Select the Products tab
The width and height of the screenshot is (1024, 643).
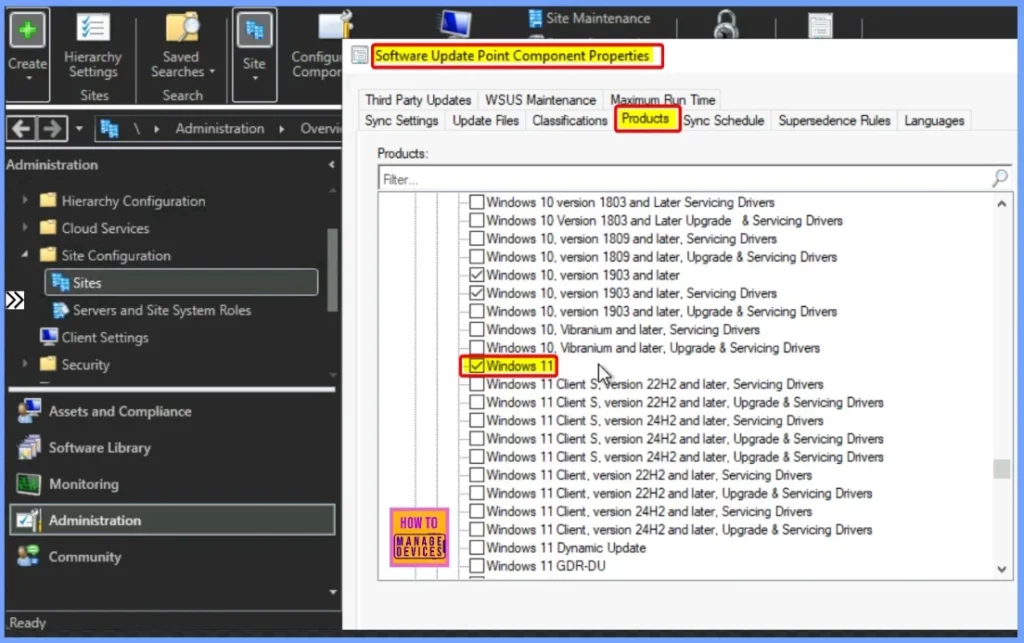[645, 119]
